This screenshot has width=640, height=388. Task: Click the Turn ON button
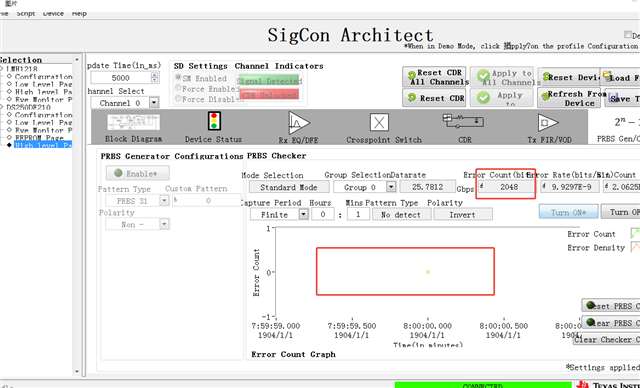569,212
